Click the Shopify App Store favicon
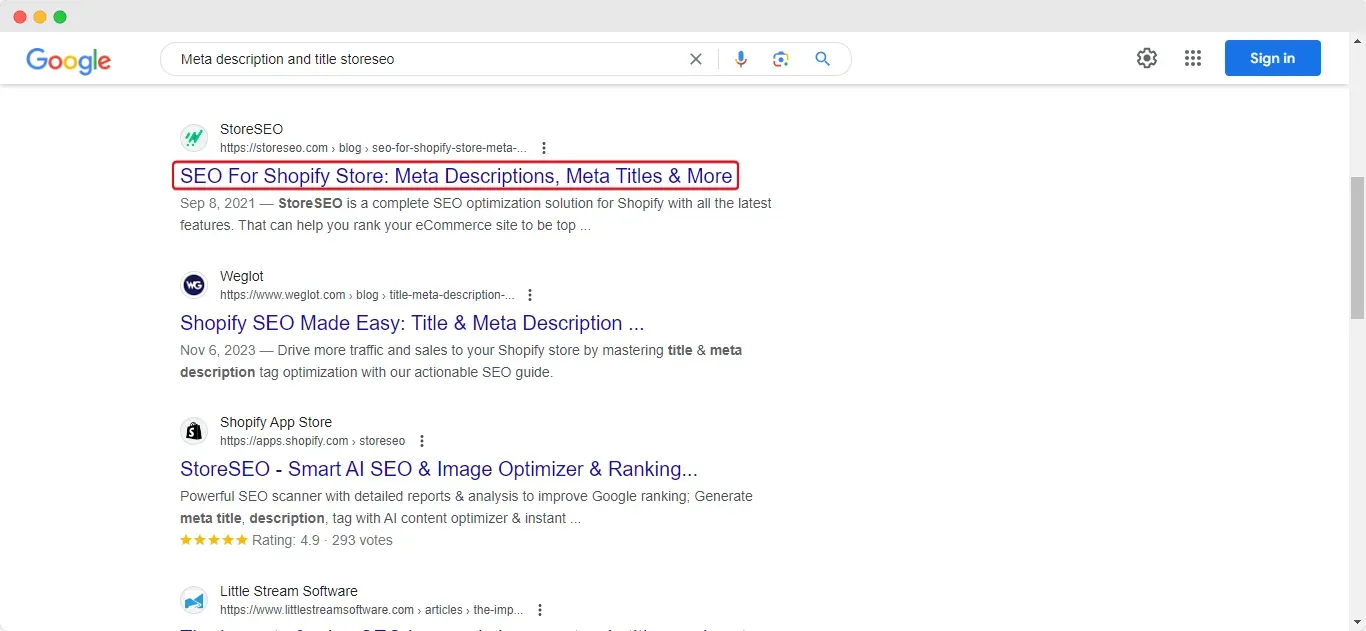The height and width of the screenshot is (631, 1366). [194, 431]
